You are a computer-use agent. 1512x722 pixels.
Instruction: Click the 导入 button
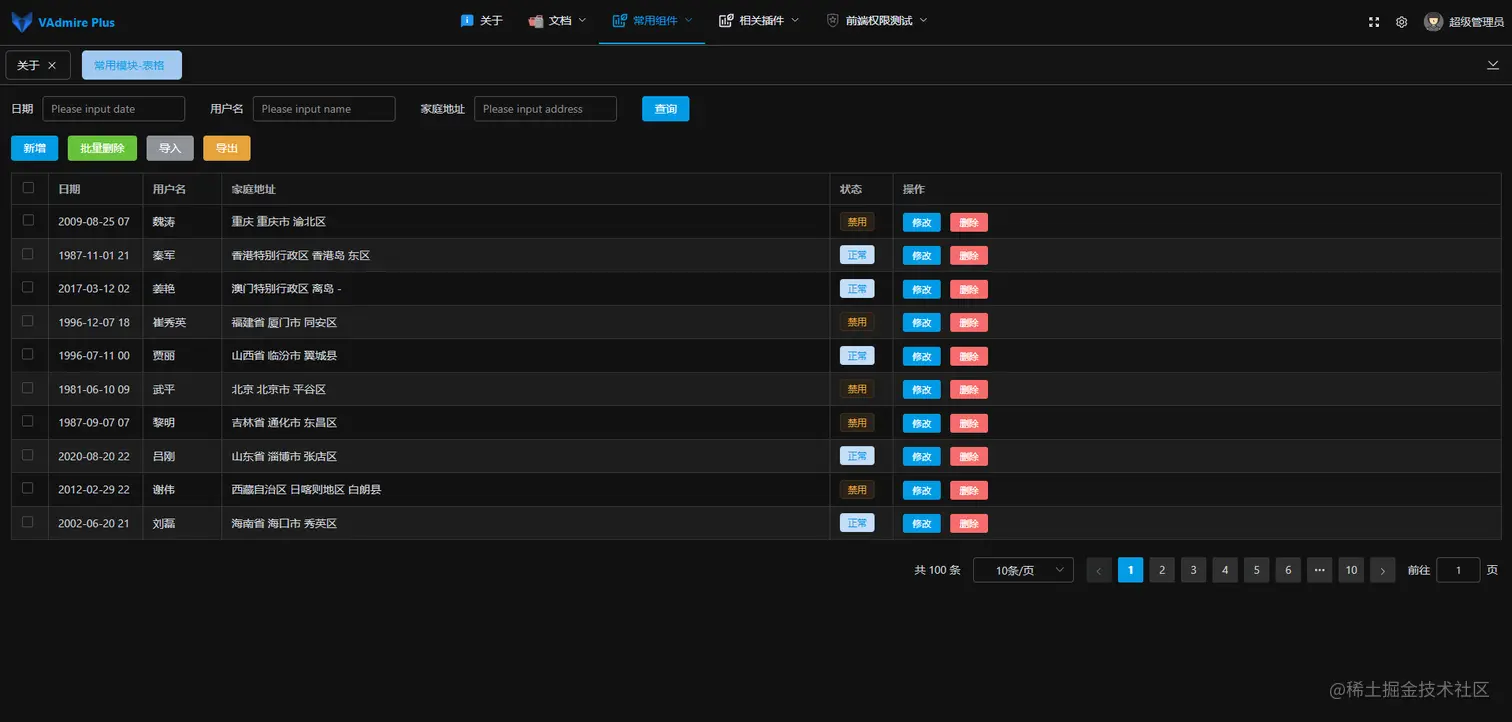pyautogui.click(x=170, y=148)
